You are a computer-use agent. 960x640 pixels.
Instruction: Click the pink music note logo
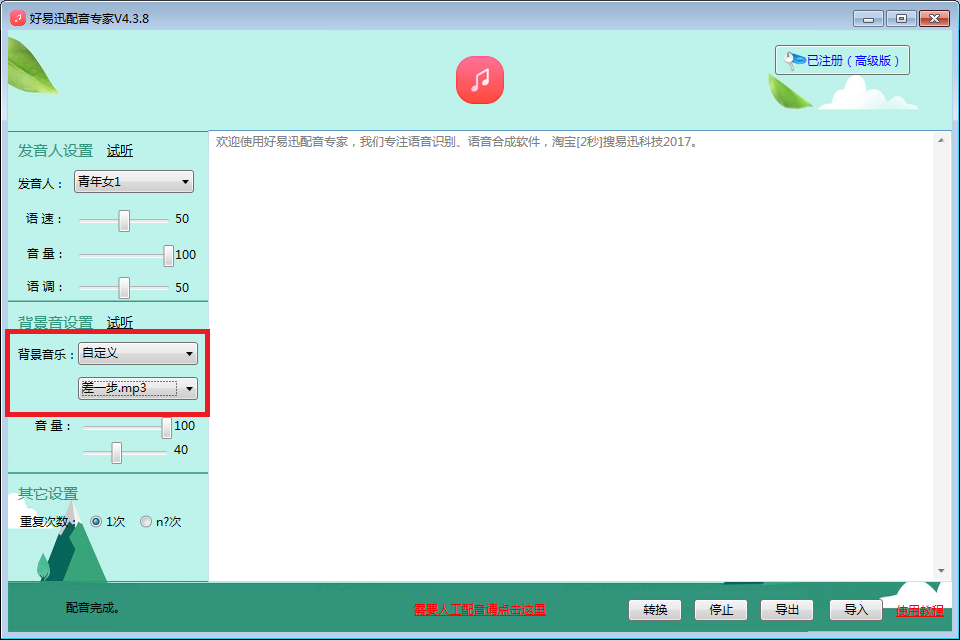pyautogui.click(x=479, y=80)
